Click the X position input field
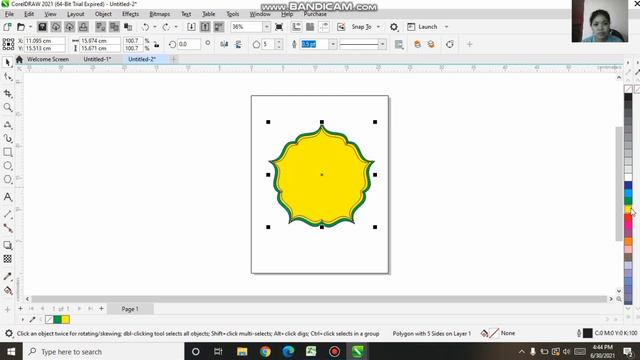Image resolution: width=640 pixels, height=360 pixels. 44,40
